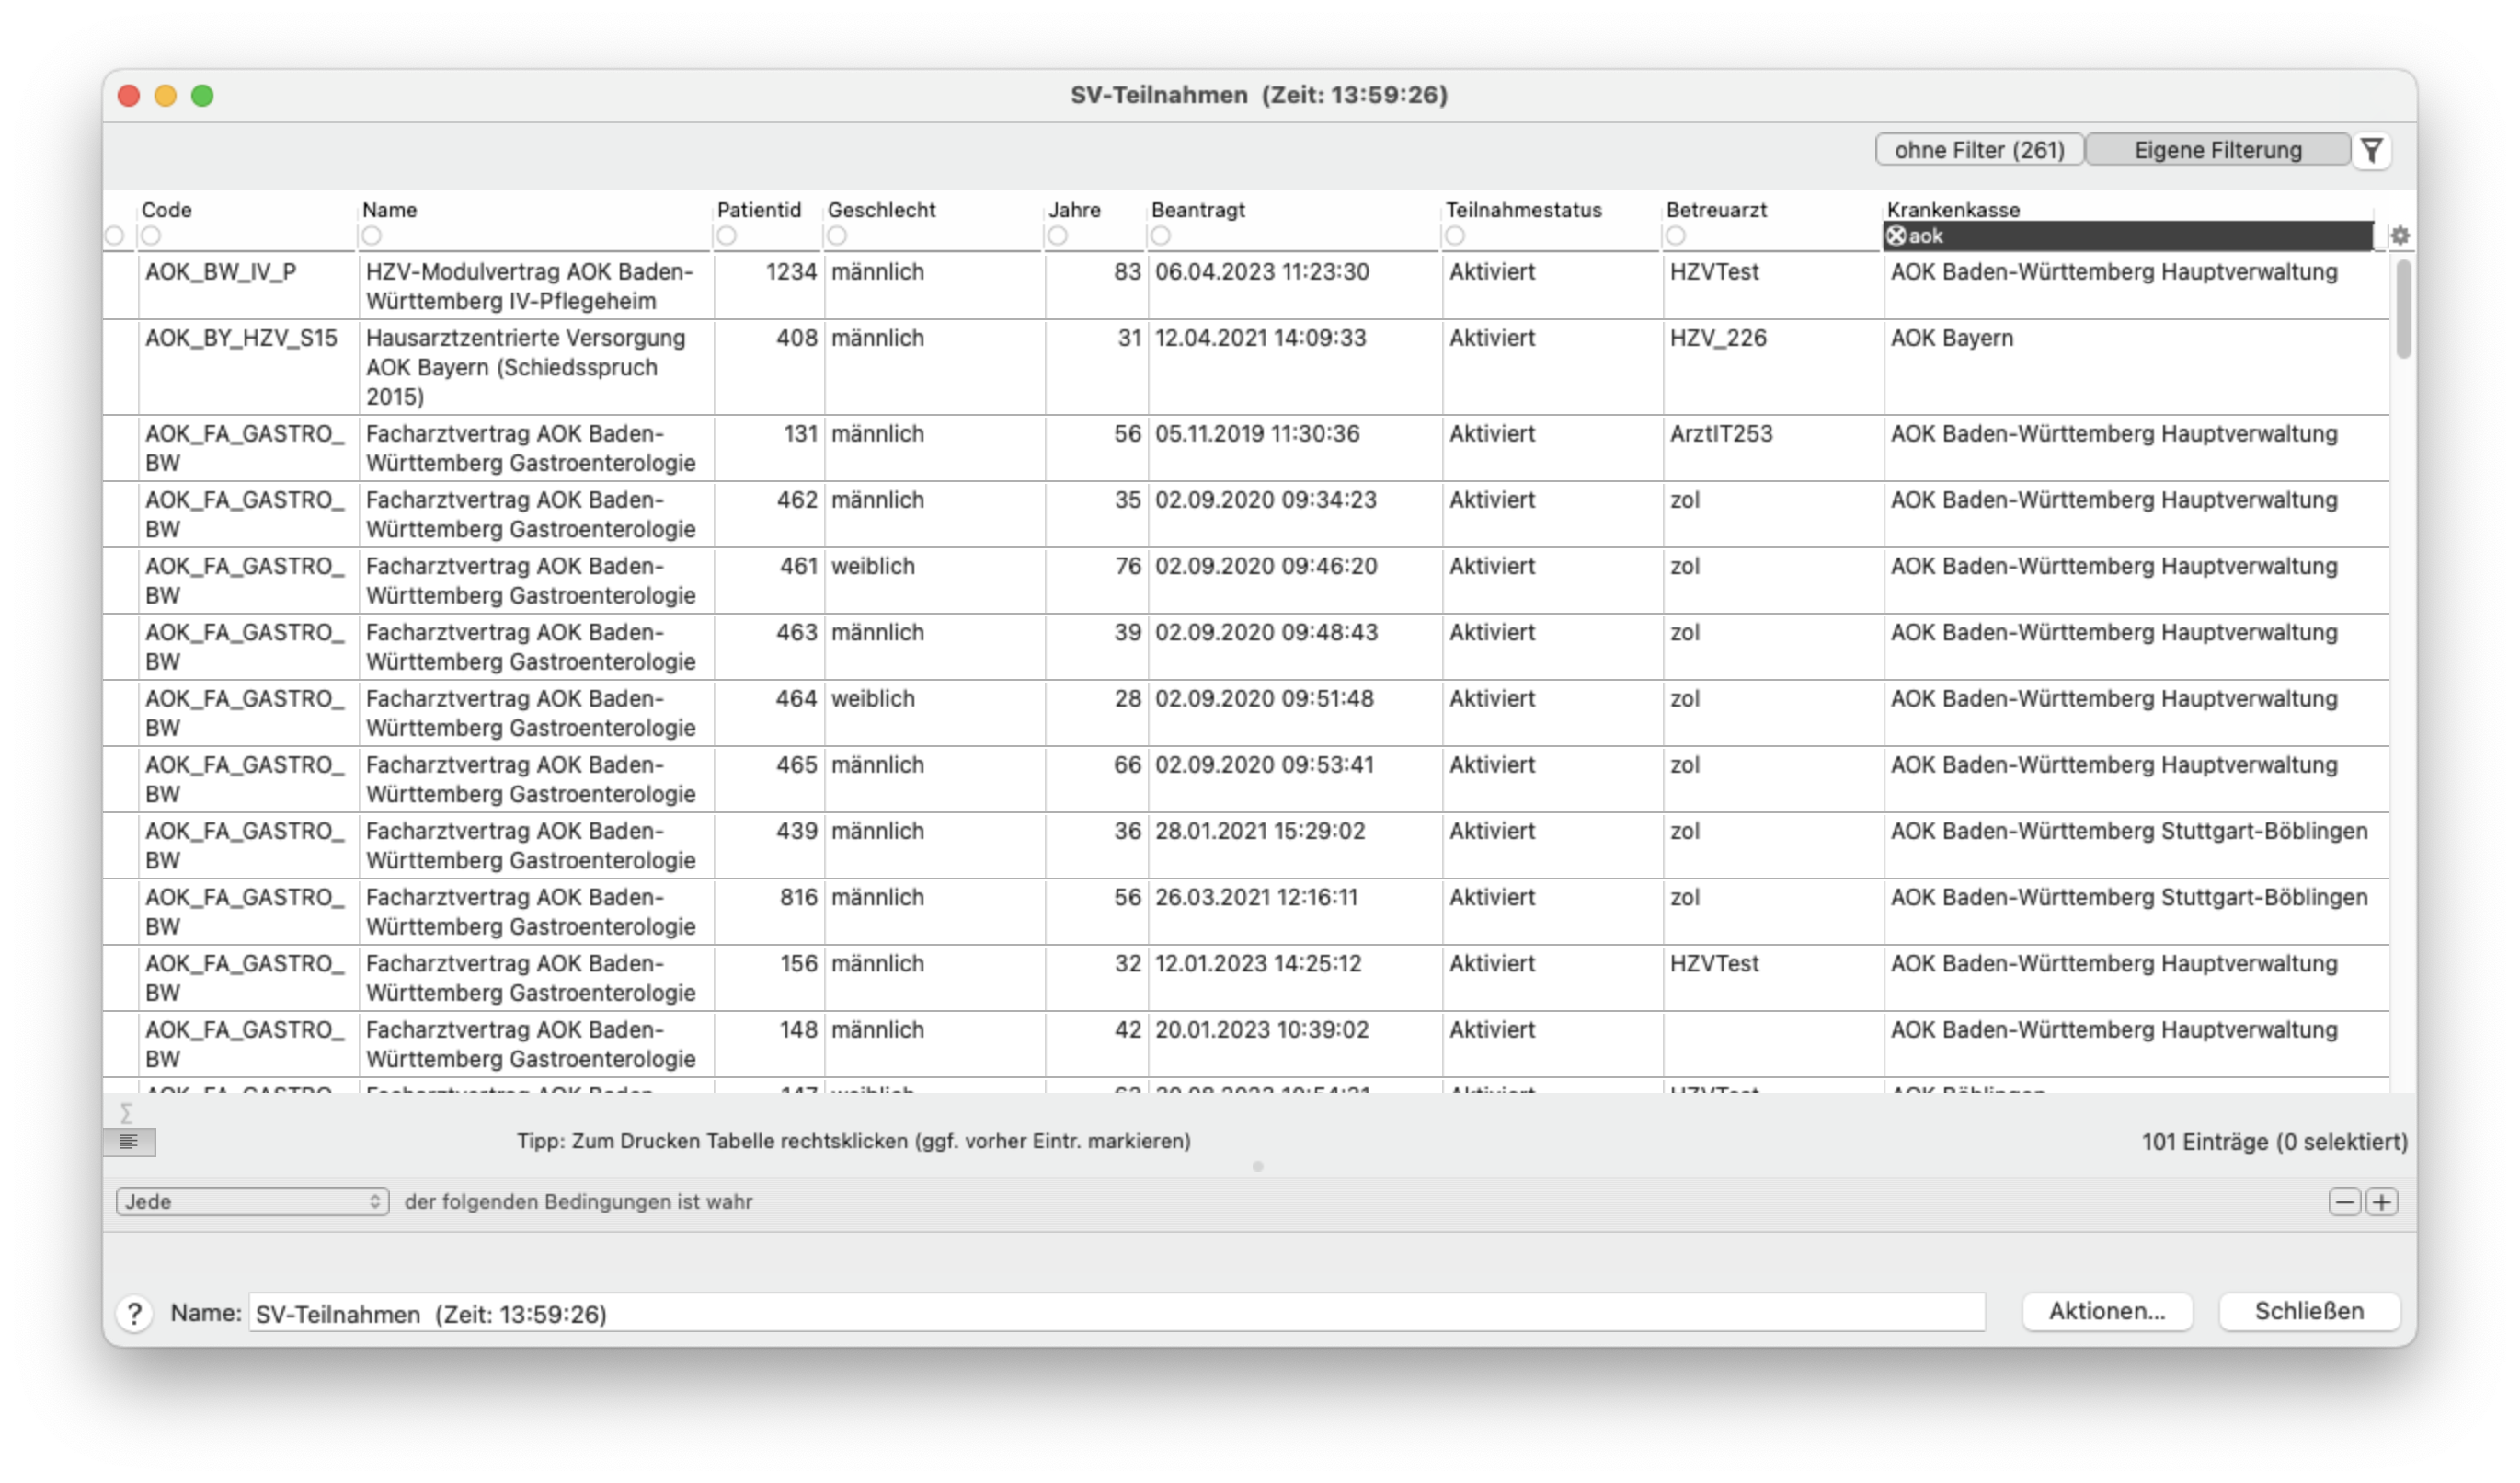
Task: Open the 'Jede' conditions dropdown
Action: coord(252,1201)
